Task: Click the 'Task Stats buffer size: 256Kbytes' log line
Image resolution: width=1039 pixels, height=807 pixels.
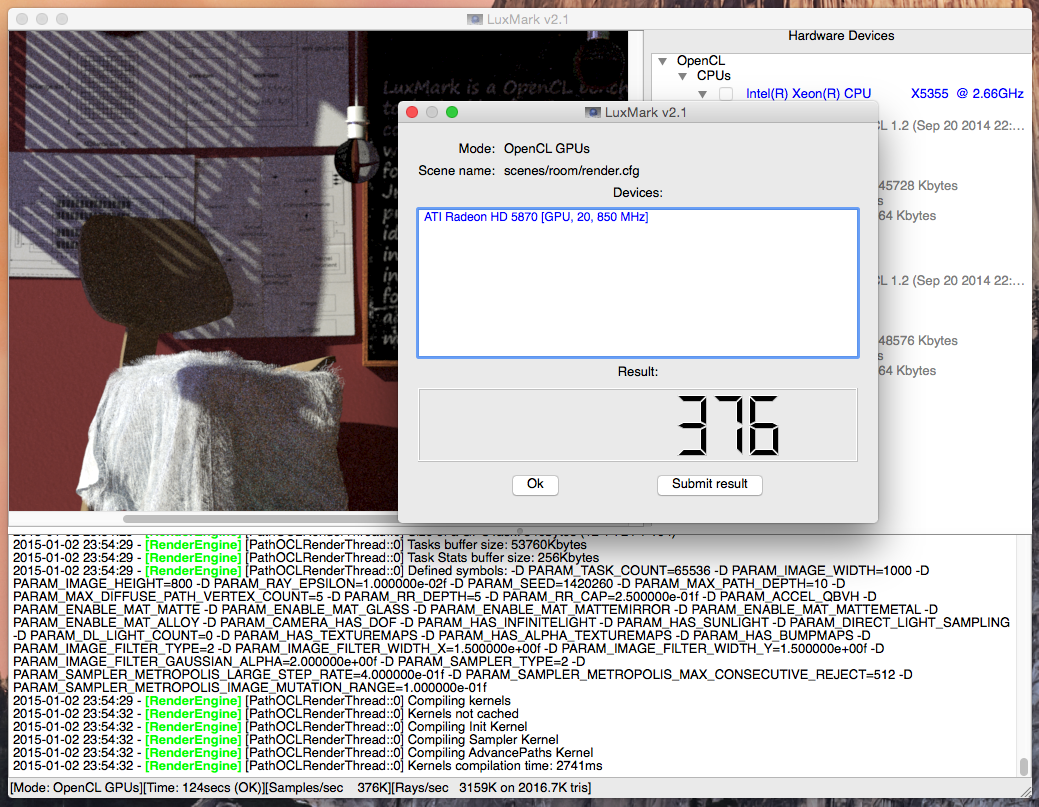Action: click(x=305, y=558)
